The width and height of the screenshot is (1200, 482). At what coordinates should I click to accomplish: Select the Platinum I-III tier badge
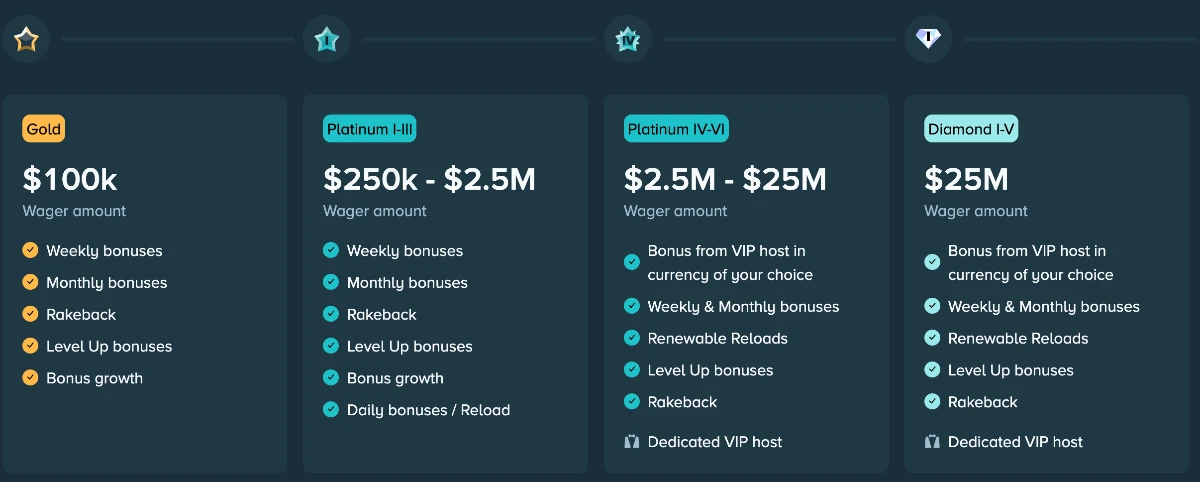370,129
